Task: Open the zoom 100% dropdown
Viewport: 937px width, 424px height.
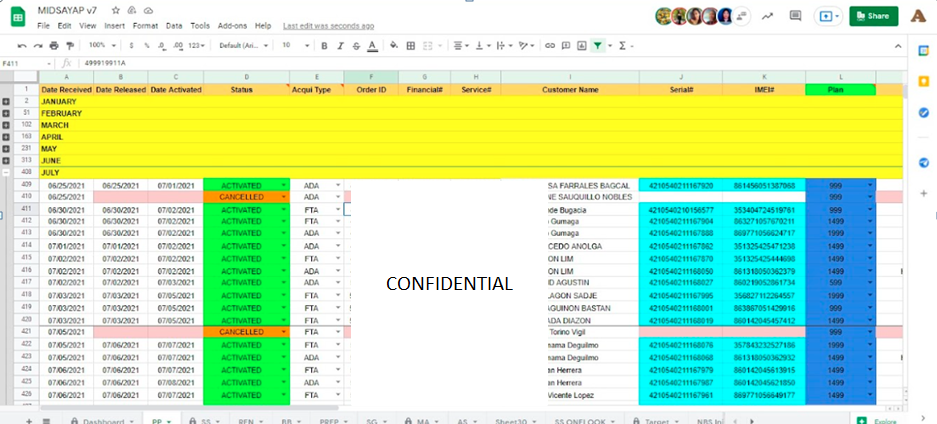Action: click(102, 45)
